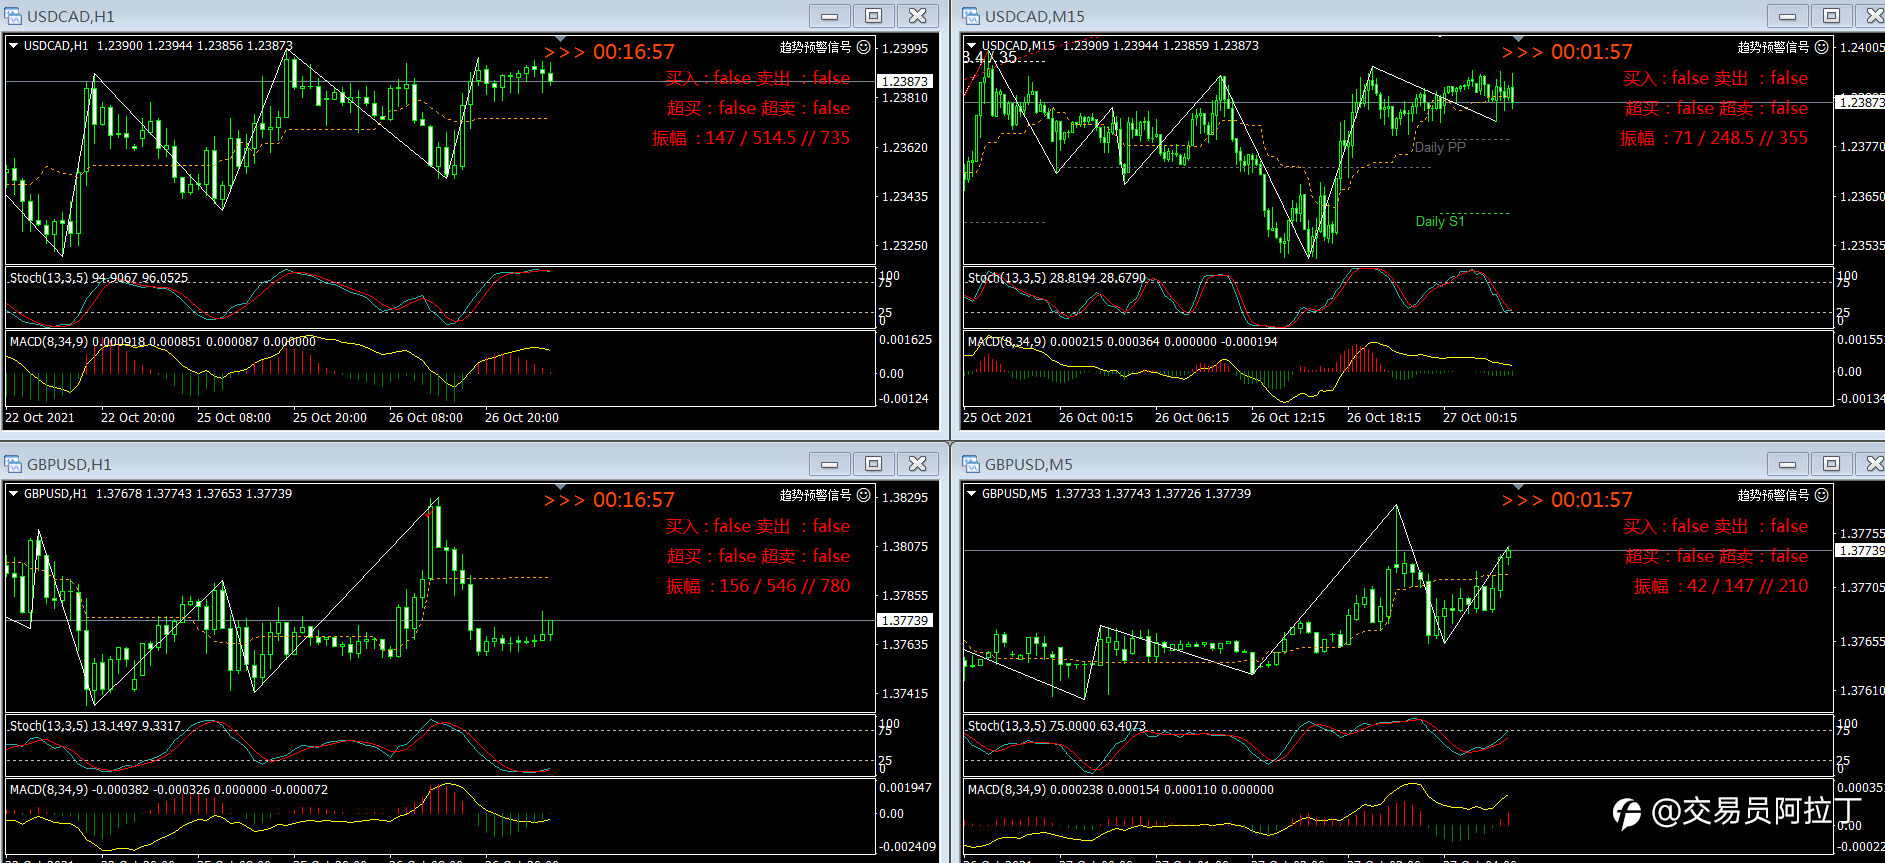Click MACD(8,34,9) 0.000238 indicator label
The height and width of the screenshot is (863, 1885).
tap(1121, 790)
